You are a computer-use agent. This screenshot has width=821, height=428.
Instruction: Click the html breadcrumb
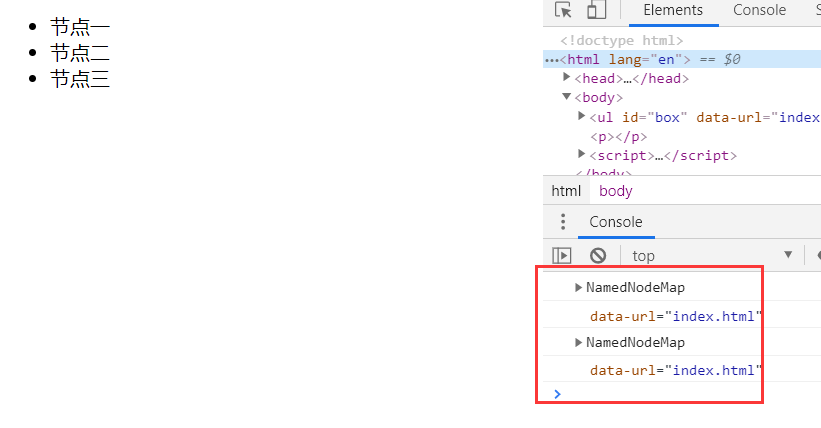[x=566, y=191]
